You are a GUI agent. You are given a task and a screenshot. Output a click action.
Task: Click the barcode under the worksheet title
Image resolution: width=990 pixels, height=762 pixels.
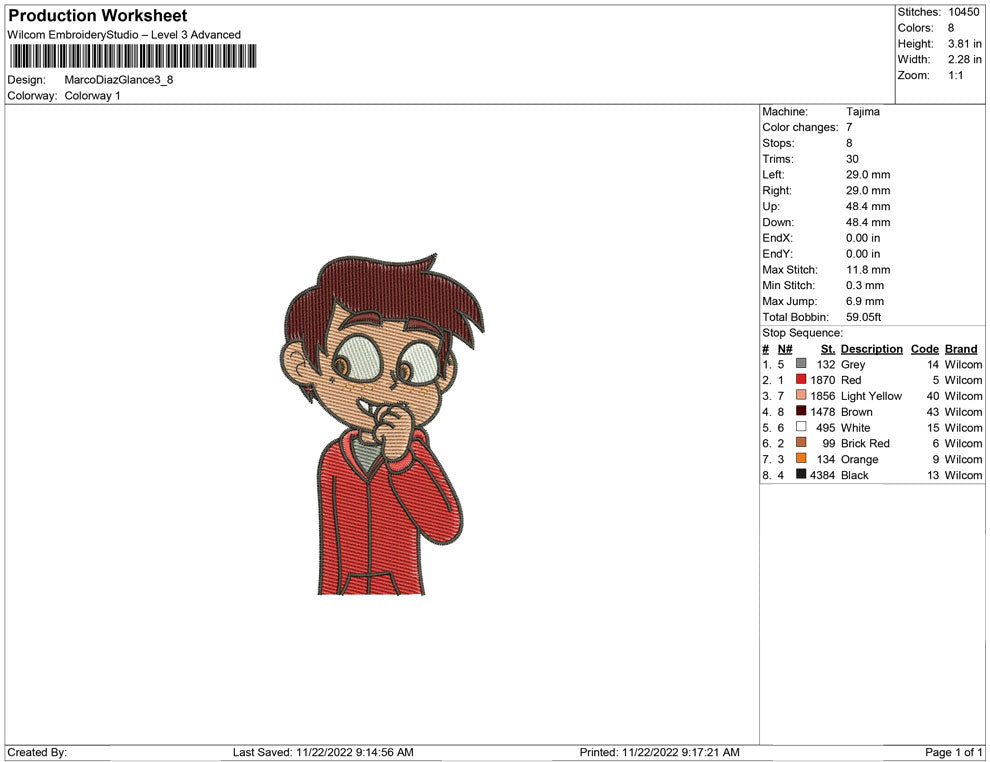point(133,56)
